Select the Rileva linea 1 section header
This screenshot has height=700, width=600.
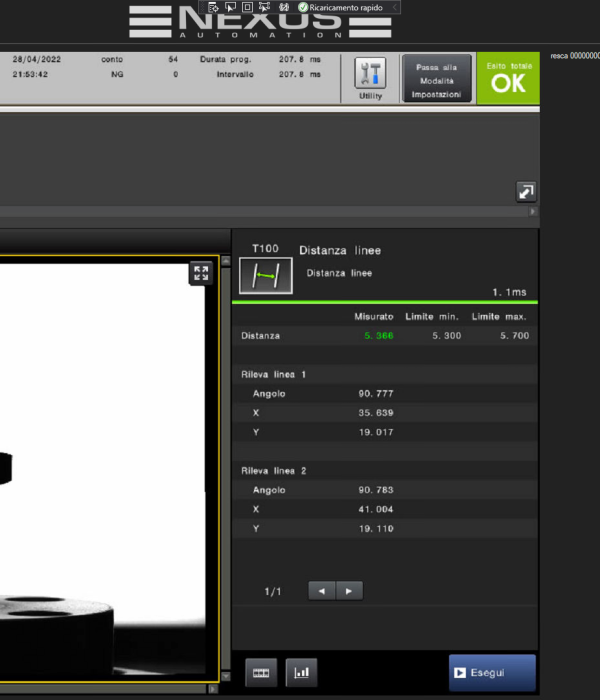point(274,374)
